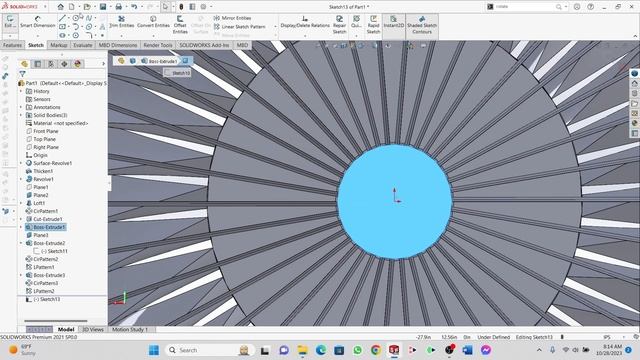This screenshot has width=640, height=360.
Task: Collapse the Boss-Extrude2 feature
Action: (x=21, y=243)
